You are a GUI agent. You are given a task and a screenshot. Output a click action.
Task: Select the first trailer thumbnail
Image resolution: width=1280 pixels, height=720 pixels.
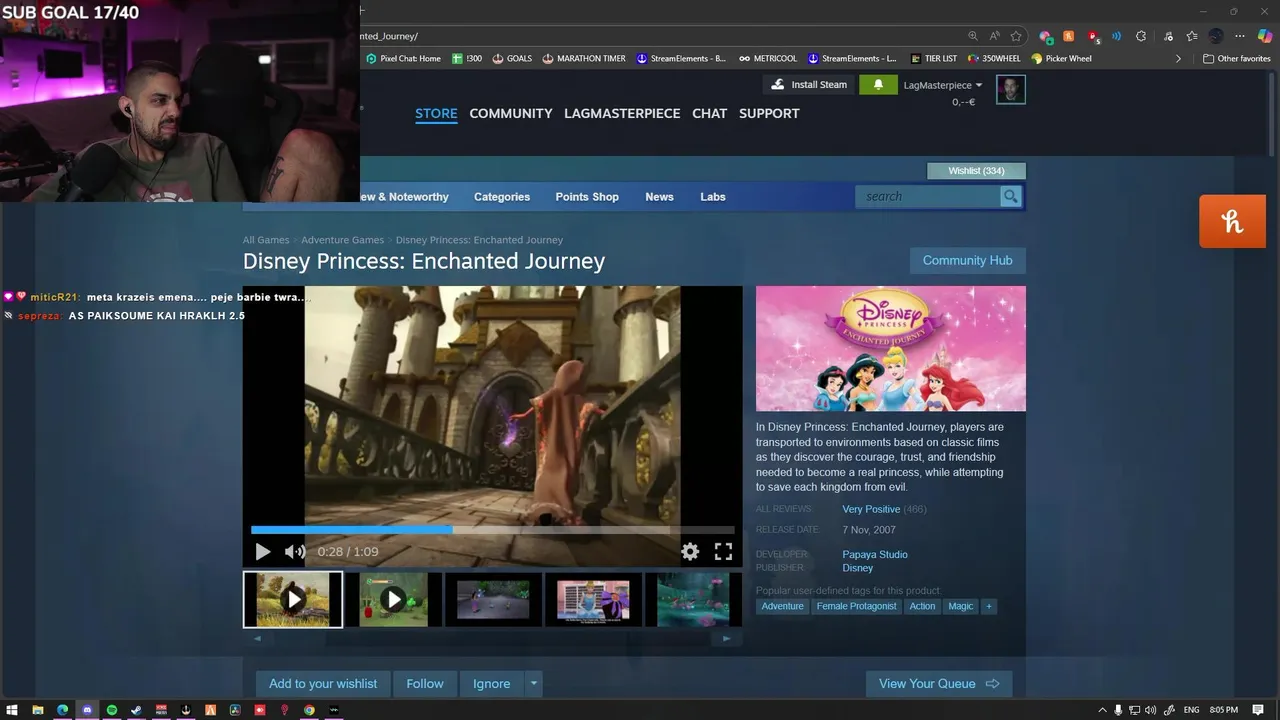[293, 599]
